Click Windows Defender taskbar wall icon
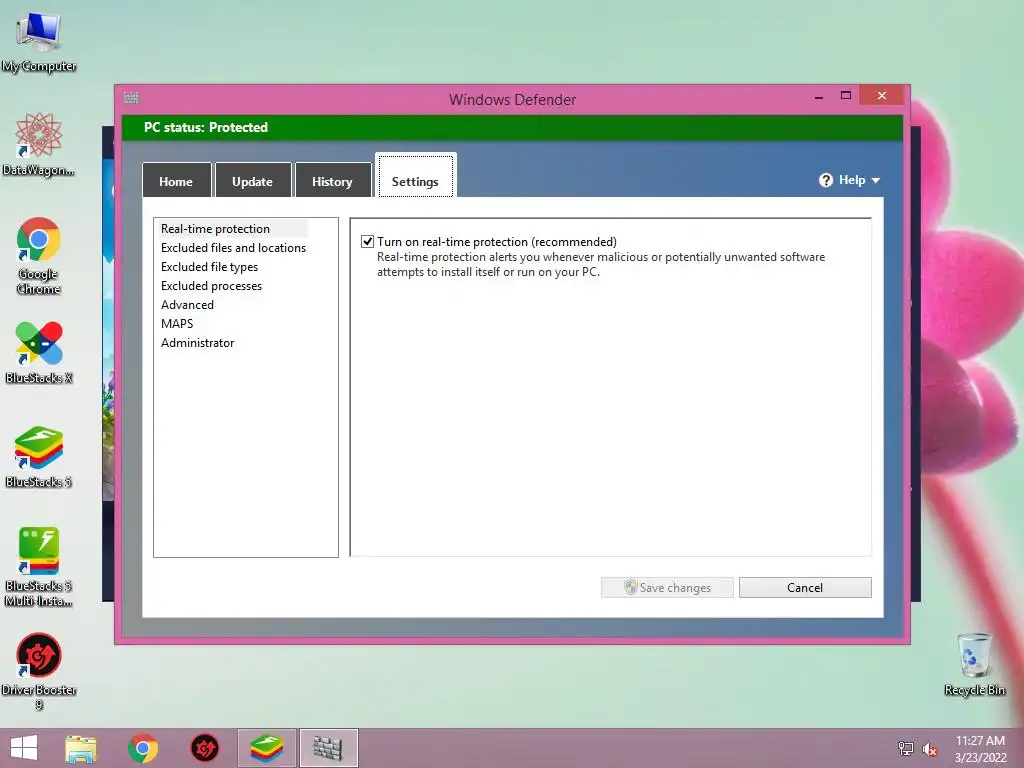1024x768 pixels. 328,748
